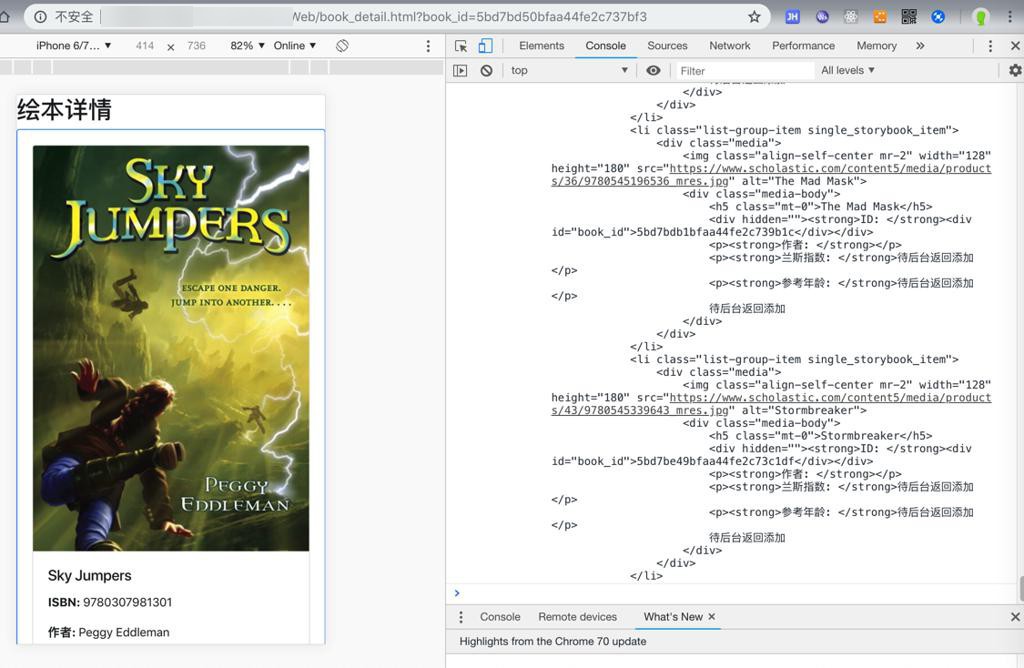The width and height of the screenshot is (1024, 668).
Task: Open Chrome's three-dot main menu
Action: click(1010, 17)
